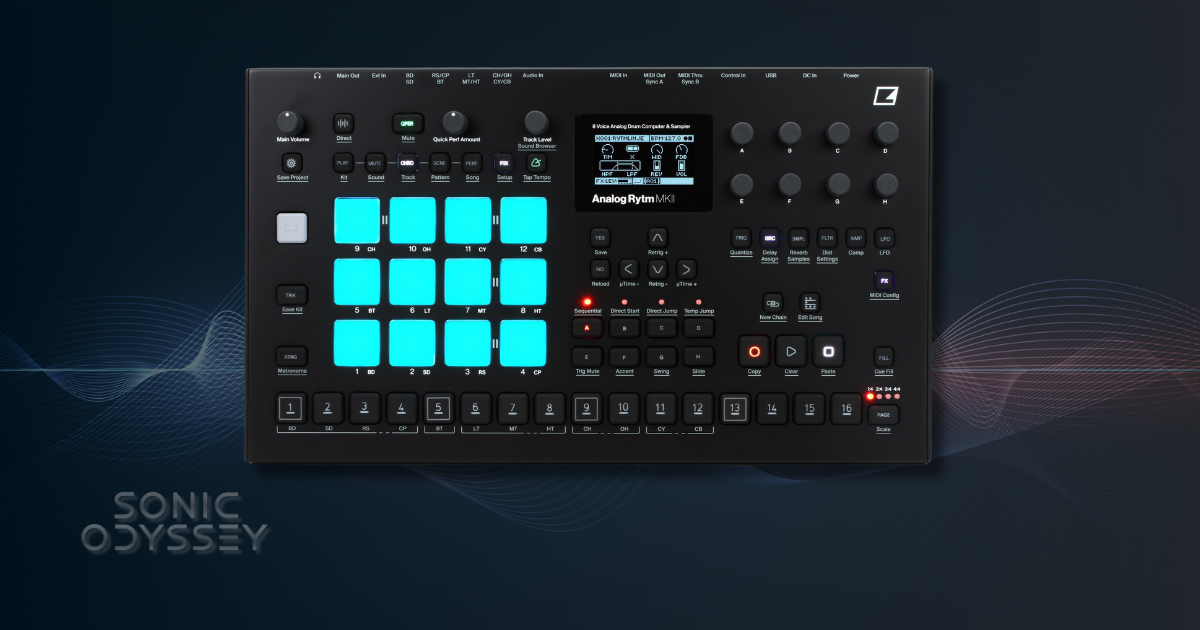Open the SMPL Reverb Samples page
The height and width of the screenshot is (630, 1200).
coord(799,238)
